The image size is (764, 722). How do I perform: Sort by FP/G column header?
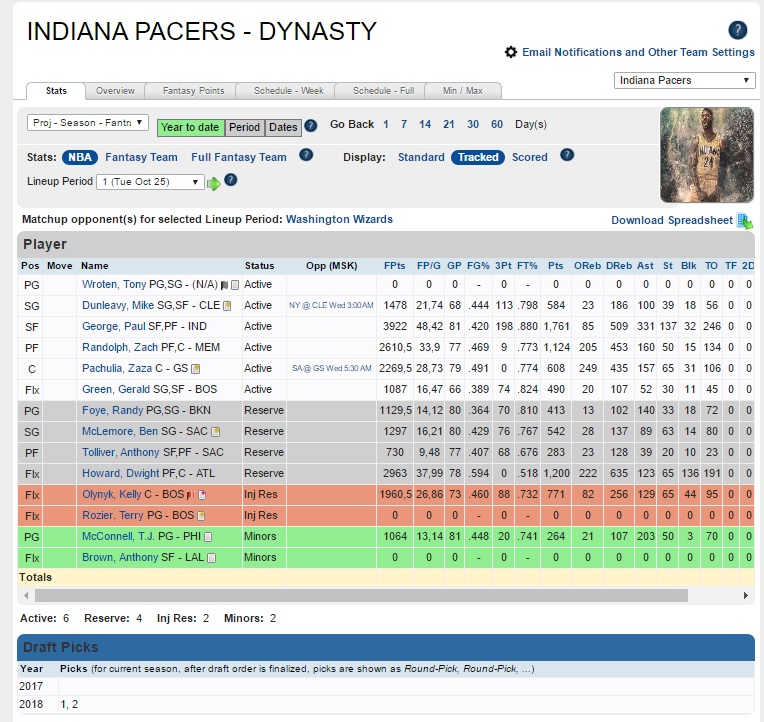coord(428,266)
